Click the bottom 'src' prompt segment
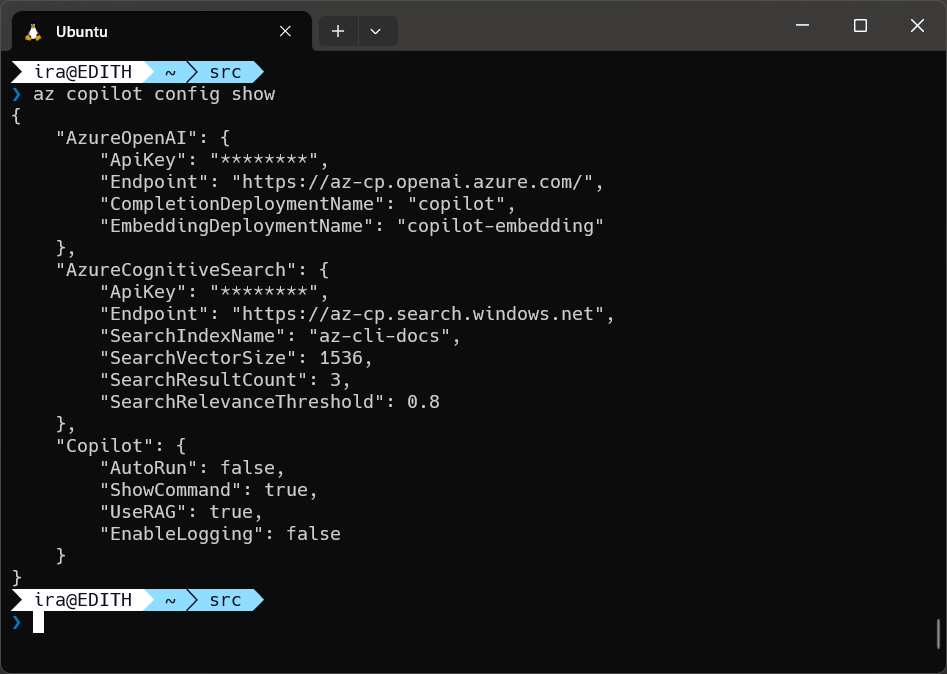 pyautogui.click(x=225, y=600)
